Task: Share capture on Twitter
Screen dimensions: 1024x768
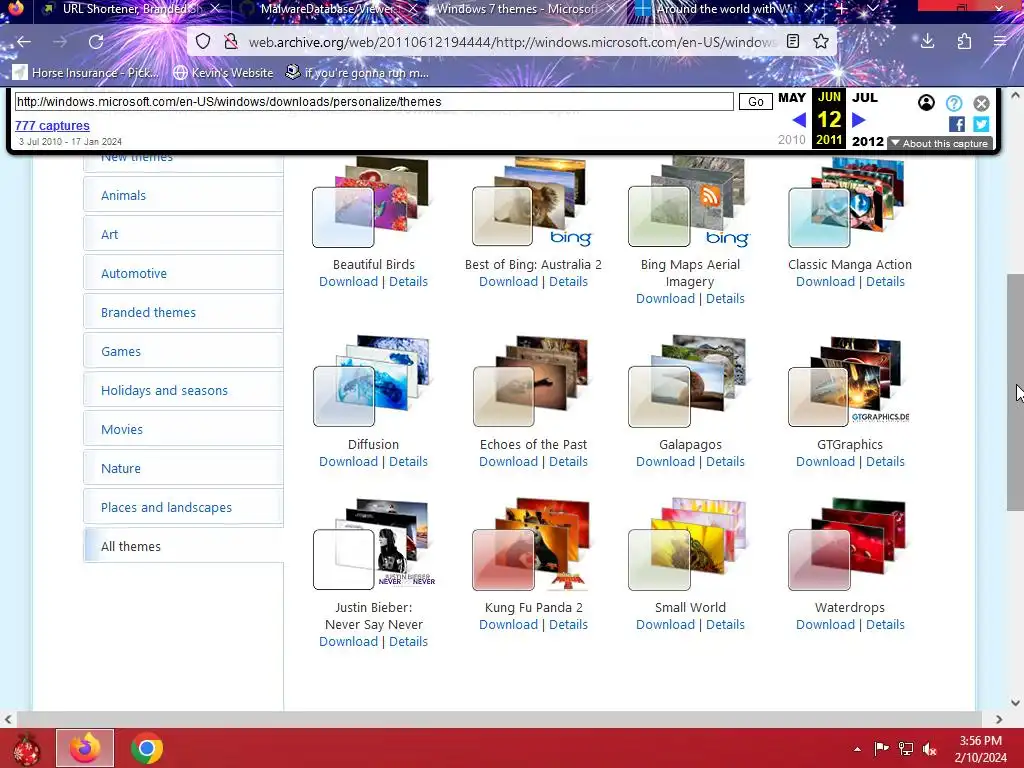Action: [x=981, y=124]
